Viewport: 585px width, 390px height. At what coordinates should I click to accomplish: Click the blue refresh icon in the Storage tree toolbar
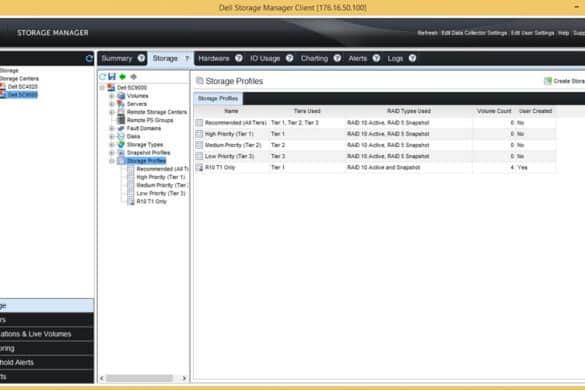pyautogui.click(x=103, y=77)
